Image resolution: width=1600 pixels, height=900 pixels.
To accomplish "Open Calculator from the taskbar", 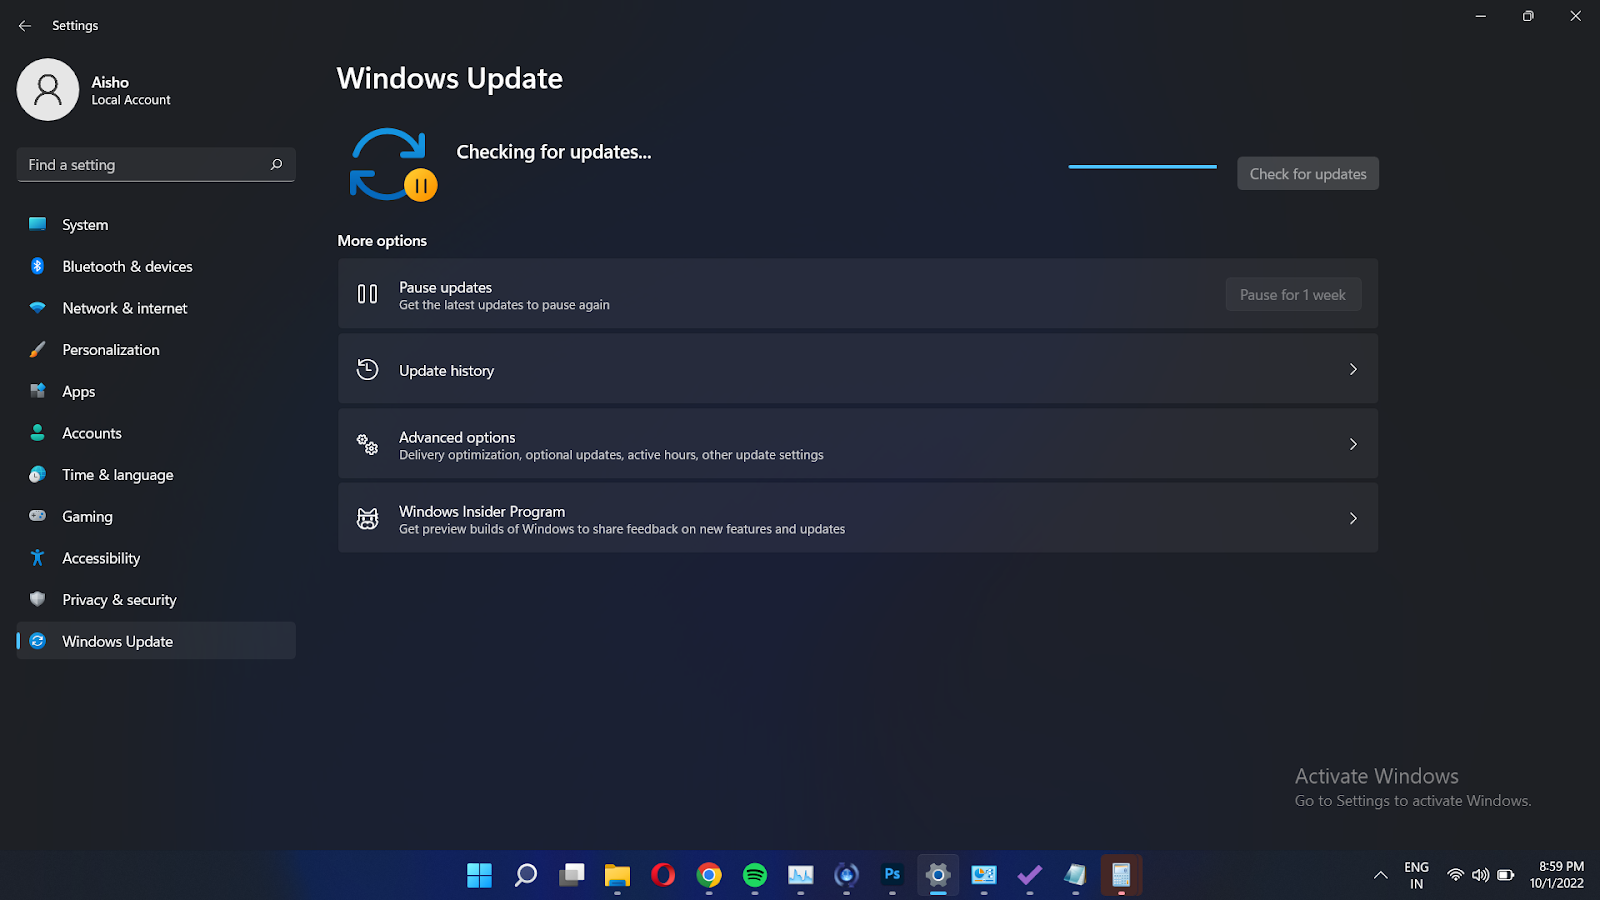I will point(1122,876).
